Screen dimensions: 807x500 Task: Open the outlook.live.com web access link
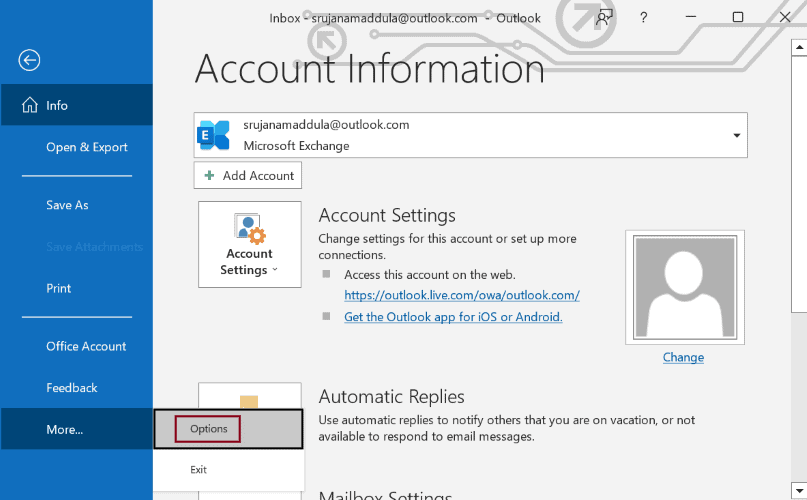click(x=462, y=295)
